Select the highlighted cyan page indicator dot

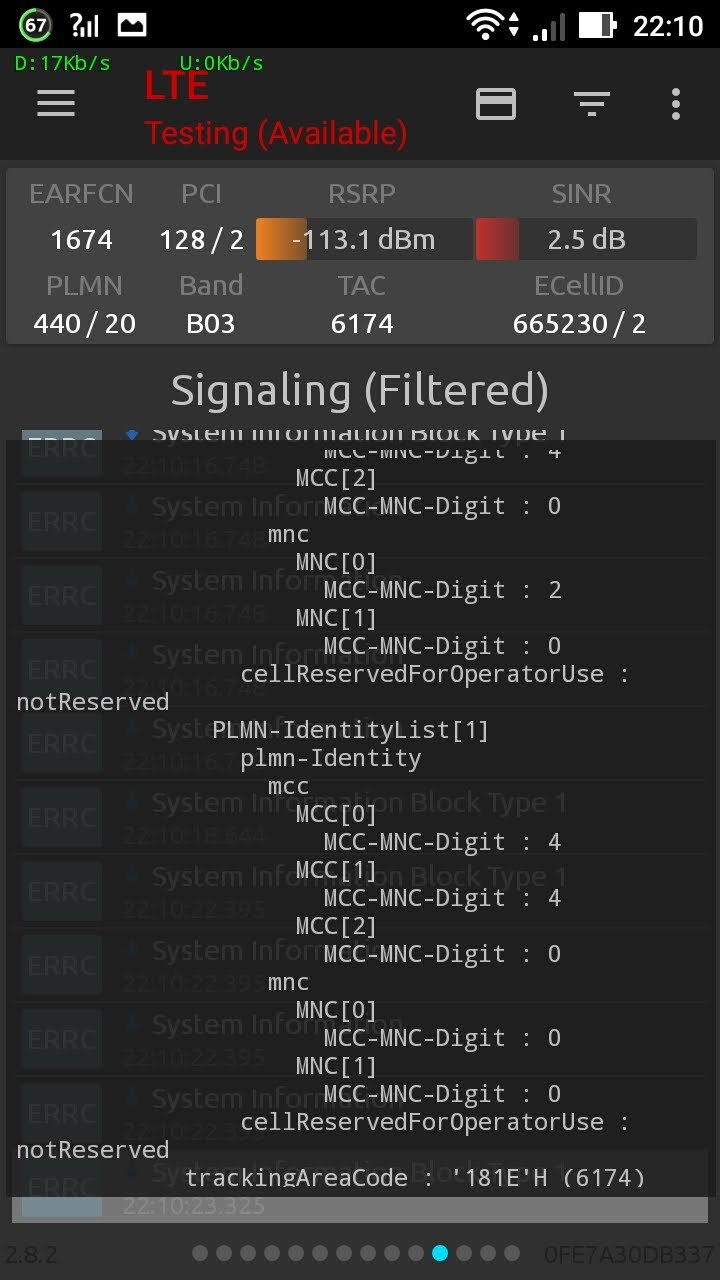point(440,1253)
